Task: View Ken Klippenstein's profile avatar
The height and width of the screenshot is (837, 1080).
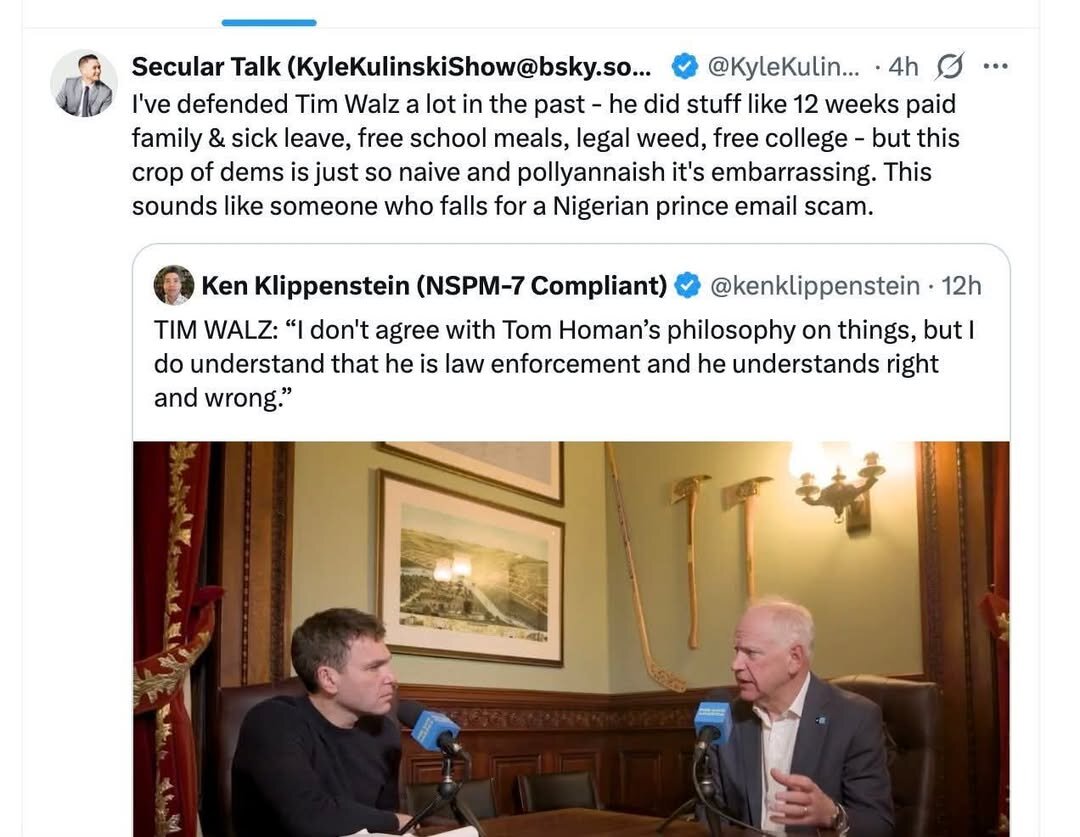Action: click(174, 284)
